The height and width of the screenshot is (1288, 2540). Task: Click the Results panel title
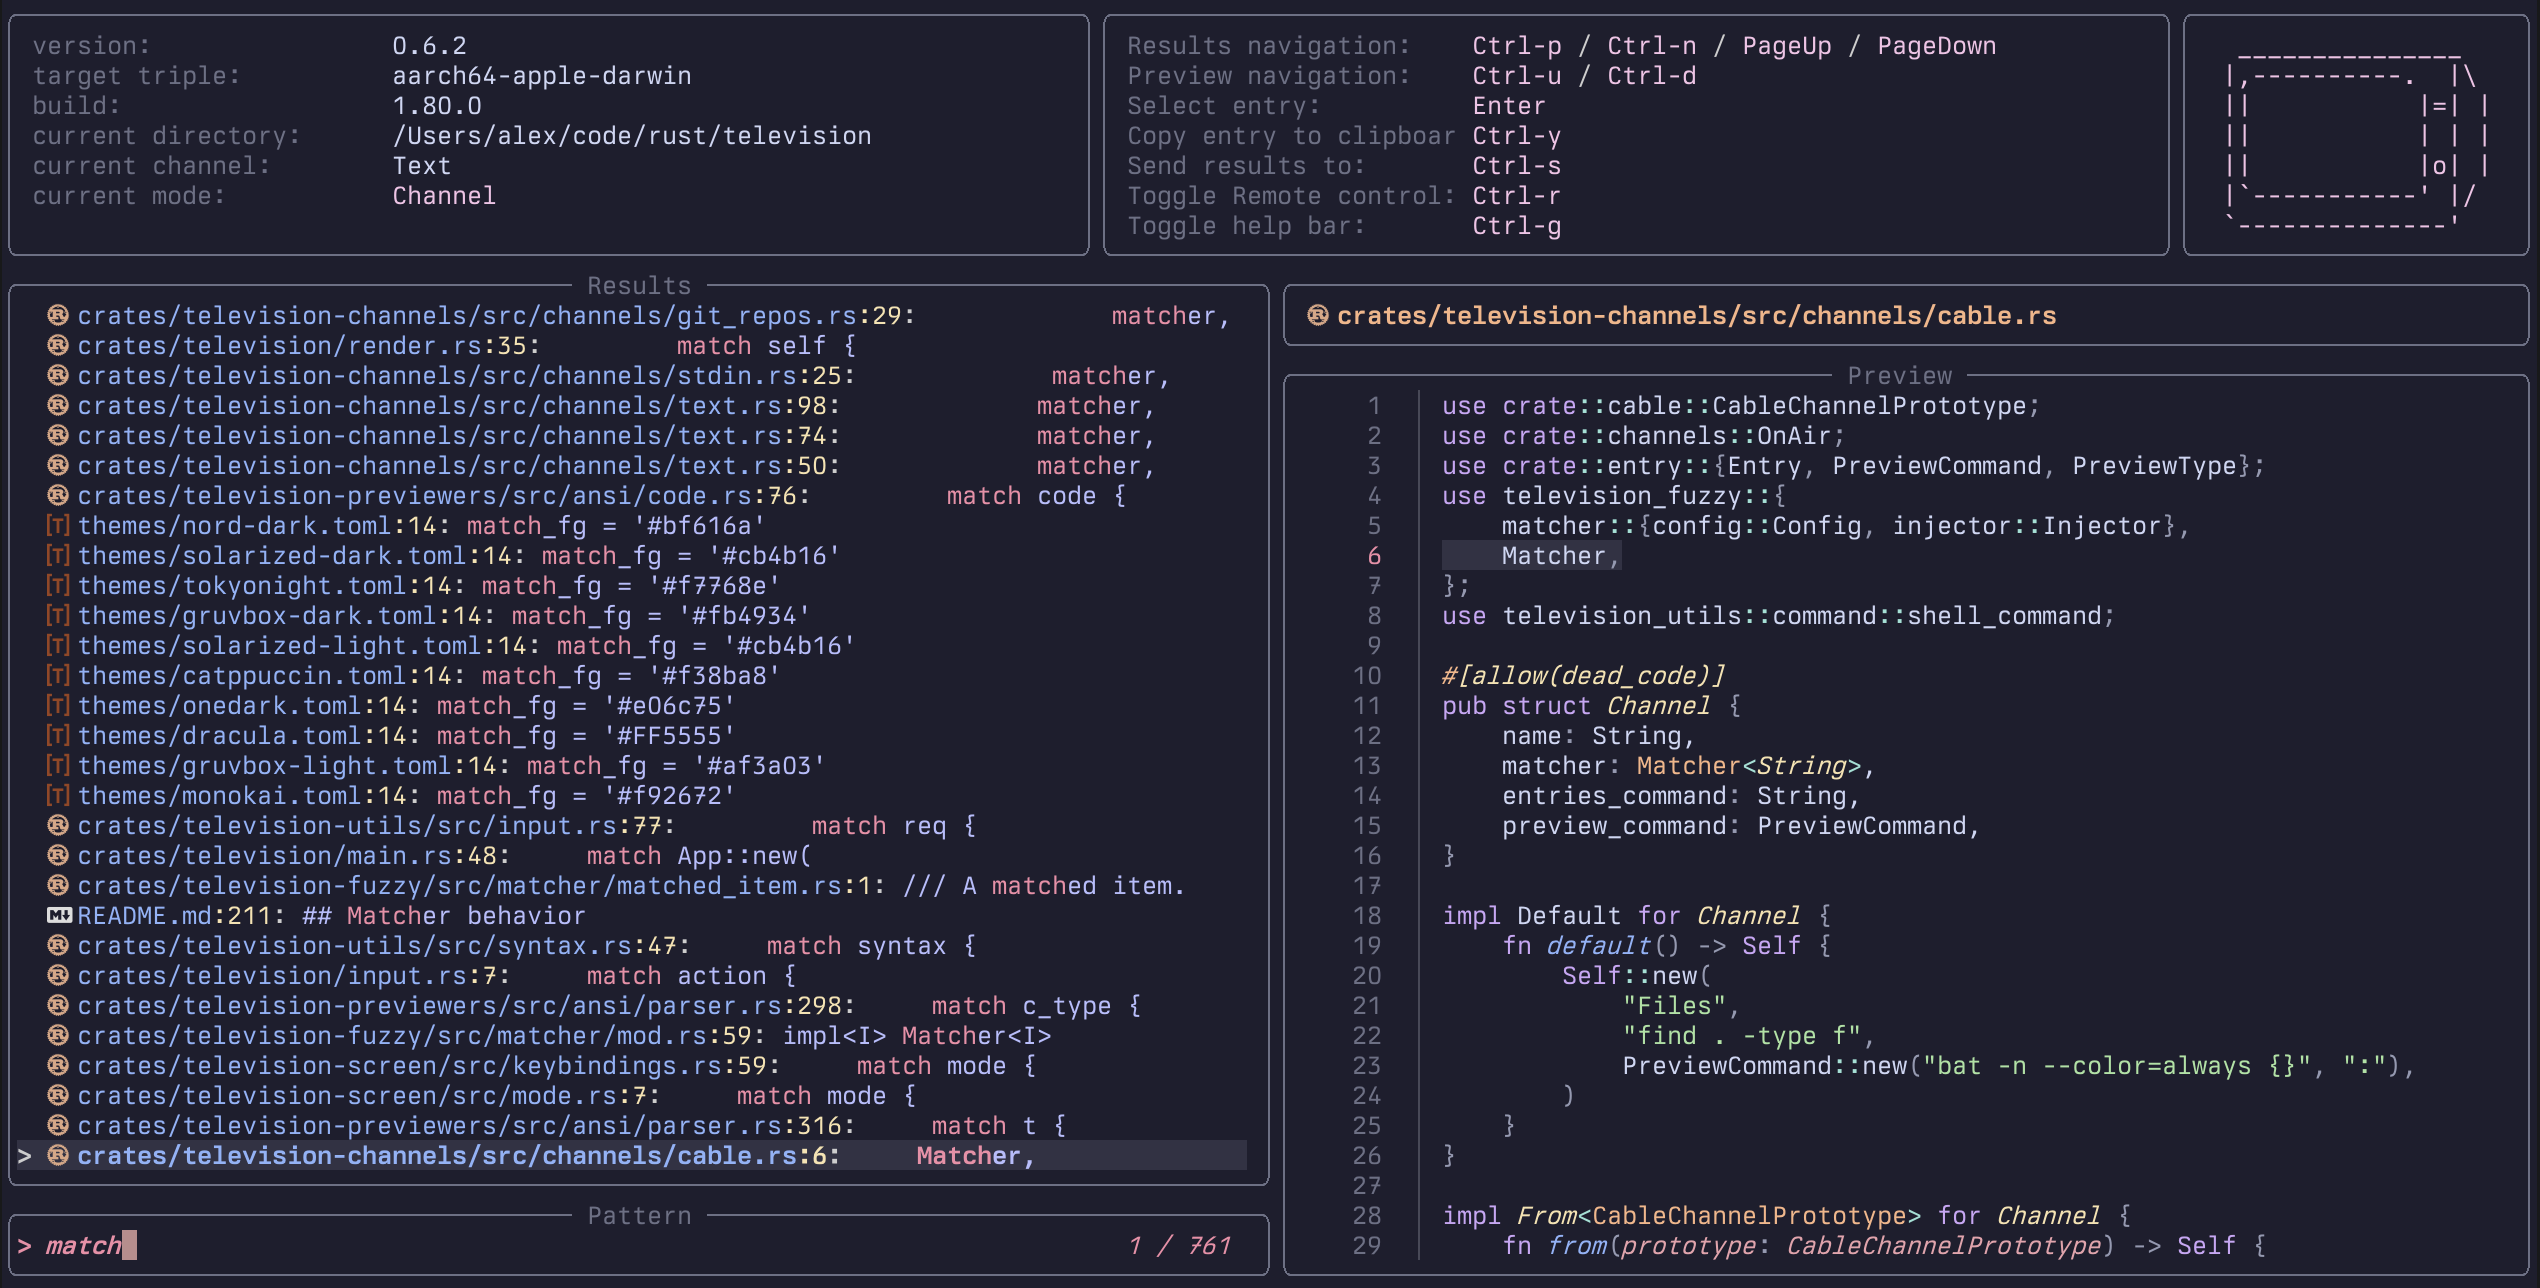(x=639, y=286)
